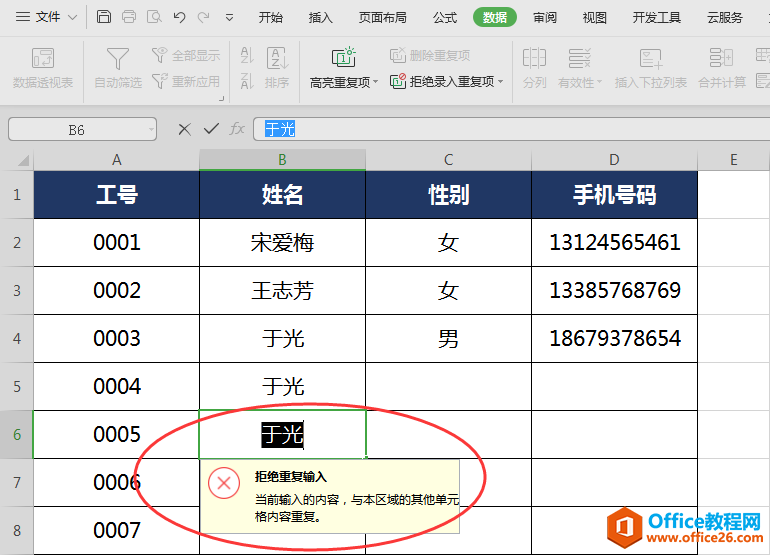Click the fx insert function icon
Image resolution: width=770 pixels, height=555 pixels.
[x=237, y=129]
